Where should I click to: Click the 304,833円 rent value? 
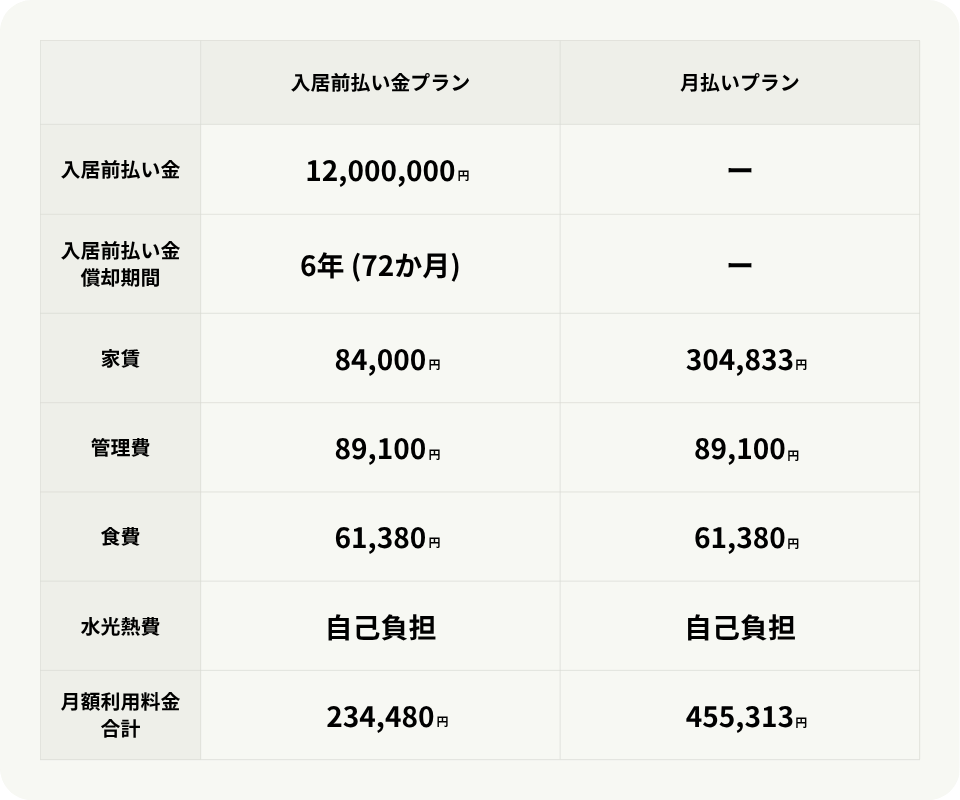pos(746,360)
